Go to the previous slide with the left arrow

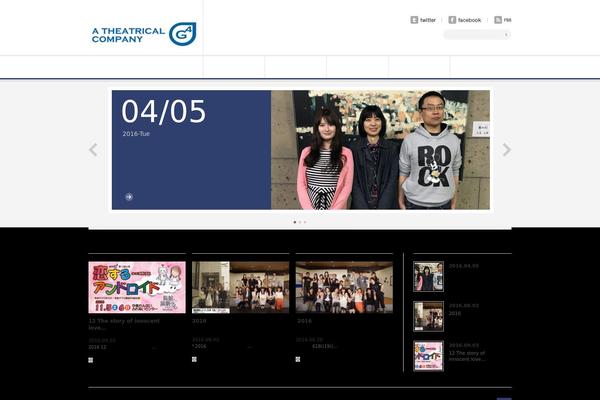tap(93, 150)
